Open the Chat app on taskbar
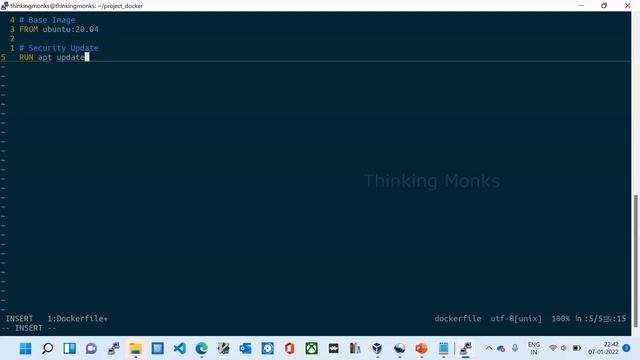The height and width of the screenshot is (360, 640). tap(91, 349)
